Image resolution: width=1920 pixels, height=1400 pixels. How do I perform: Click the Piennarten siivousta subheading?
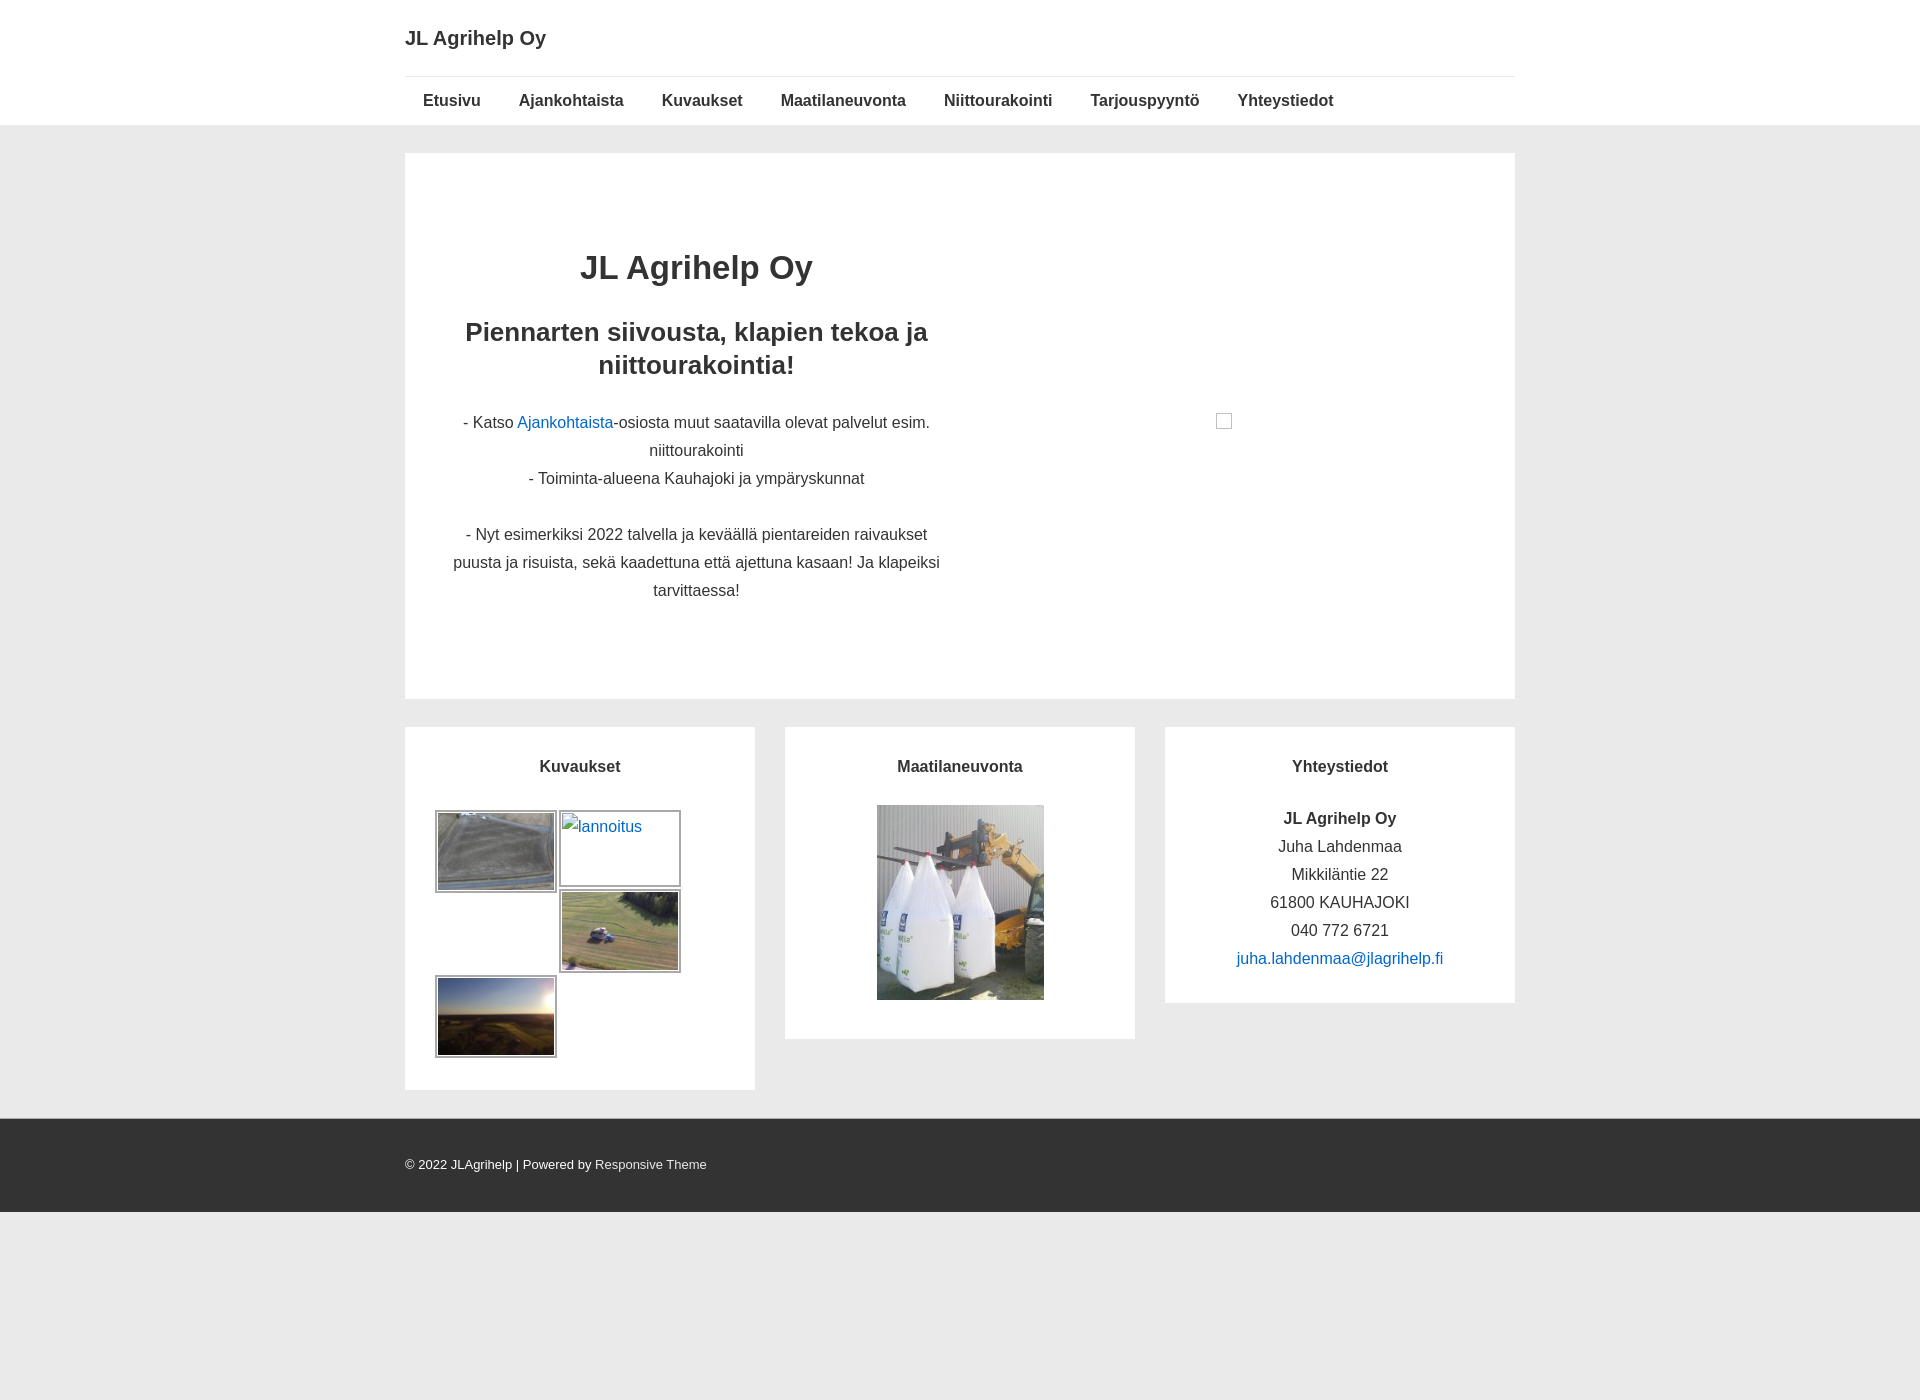(x=696, y=348)
